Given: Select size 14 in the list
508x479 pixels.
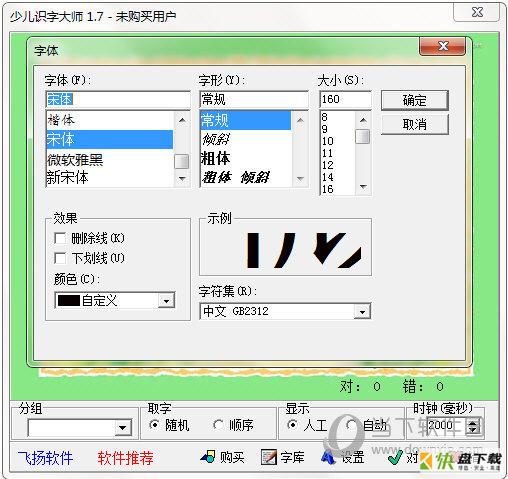Looking at the screenshot, I should pyautogui.click(x=337, y=177).
